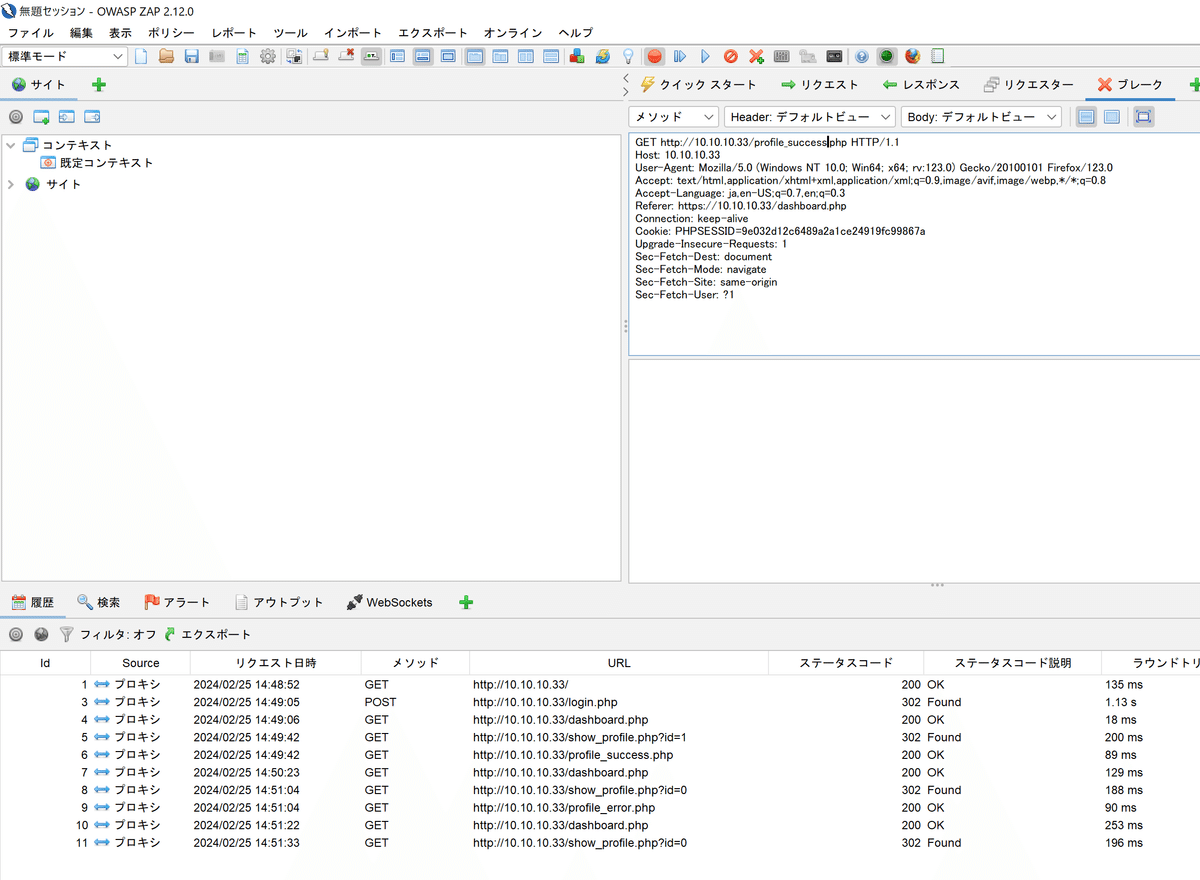The height and width of the screenshot is (880, 1200).
Task: Click the new context icon in Sites
Action: 41,117
